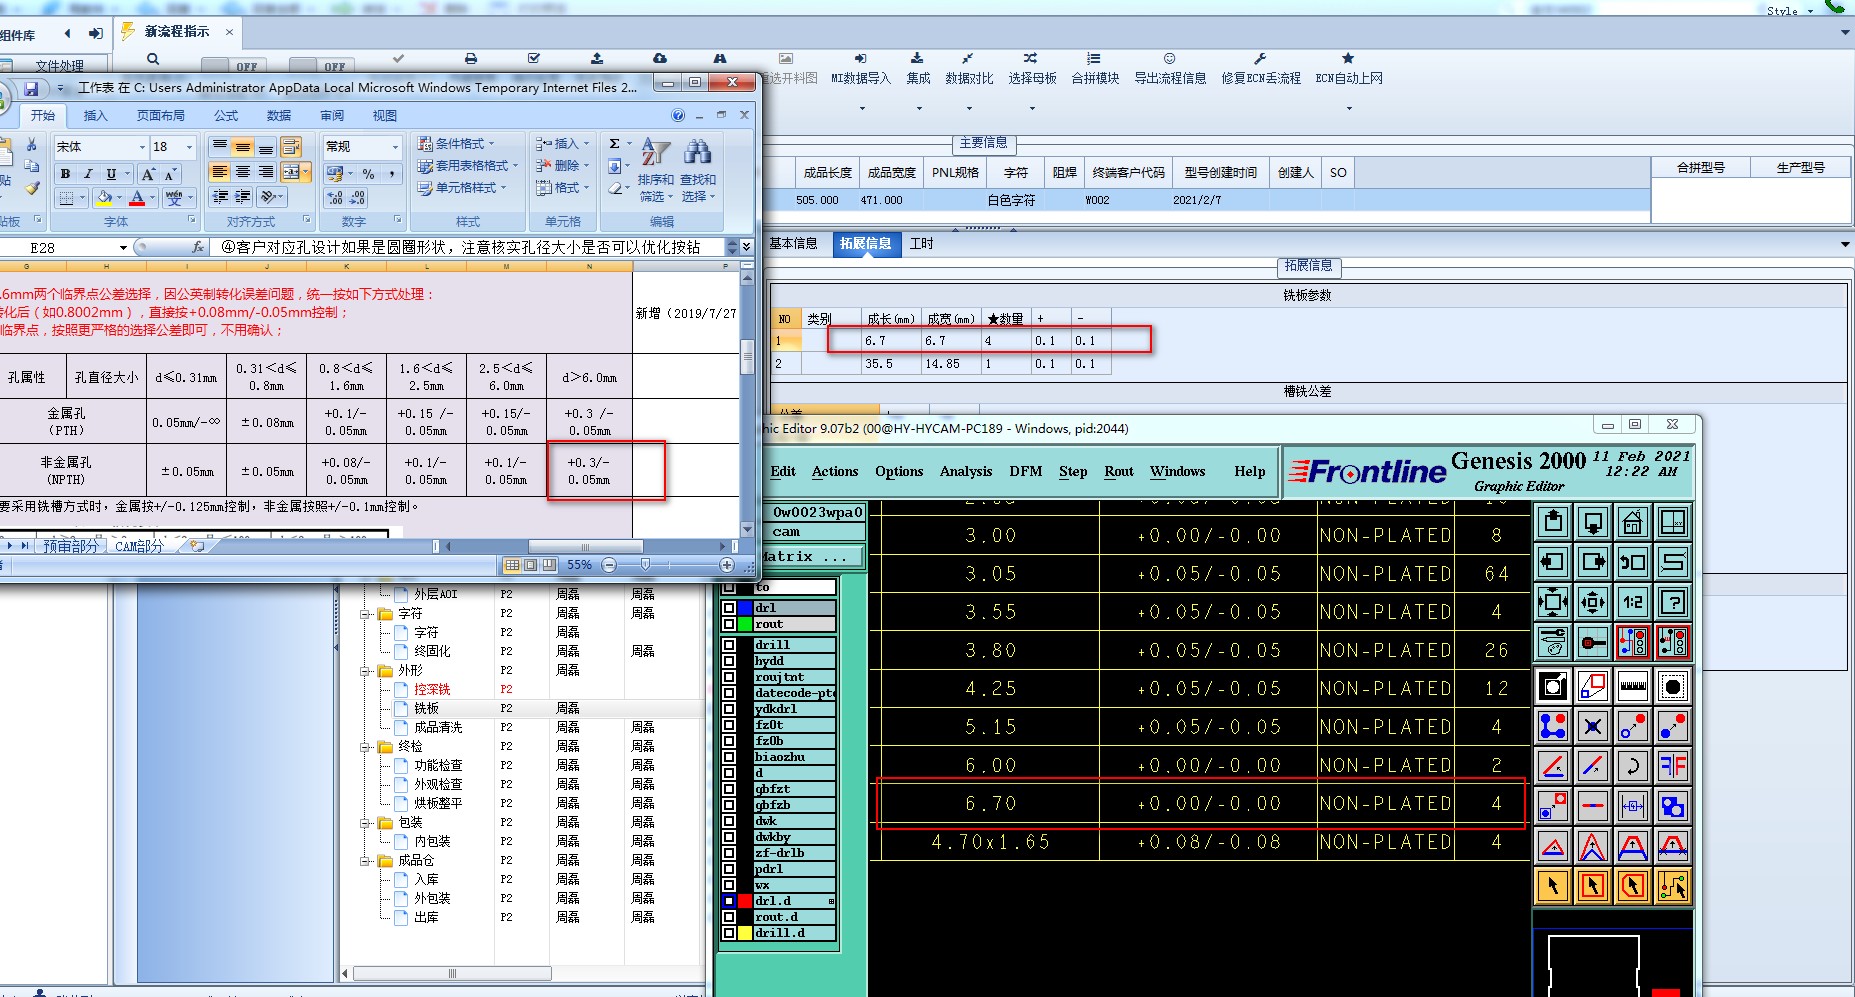Screen dimensions: 1855x997
Task: Click the 数据对比 toolbar icon
Action: click(969, 68)
